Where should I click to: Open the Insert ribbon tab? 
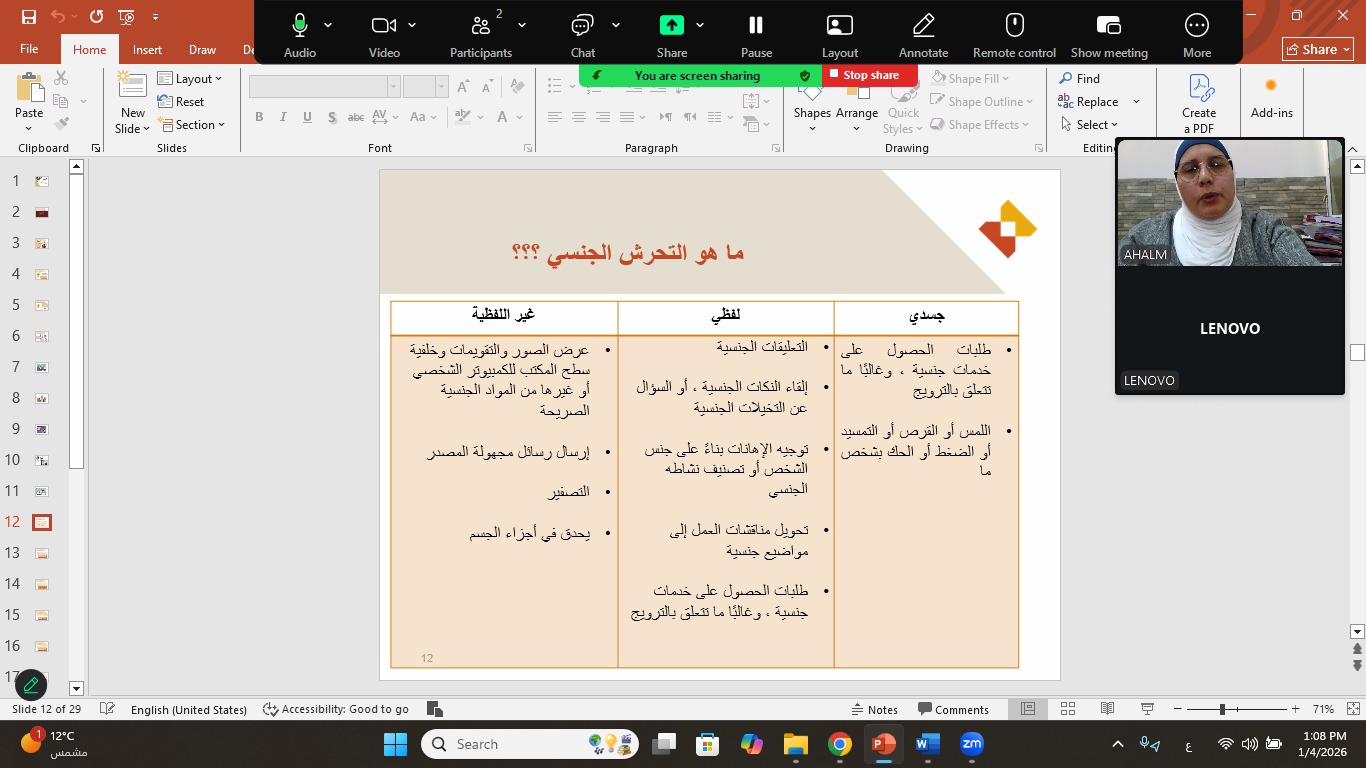(x=147, y=49)
